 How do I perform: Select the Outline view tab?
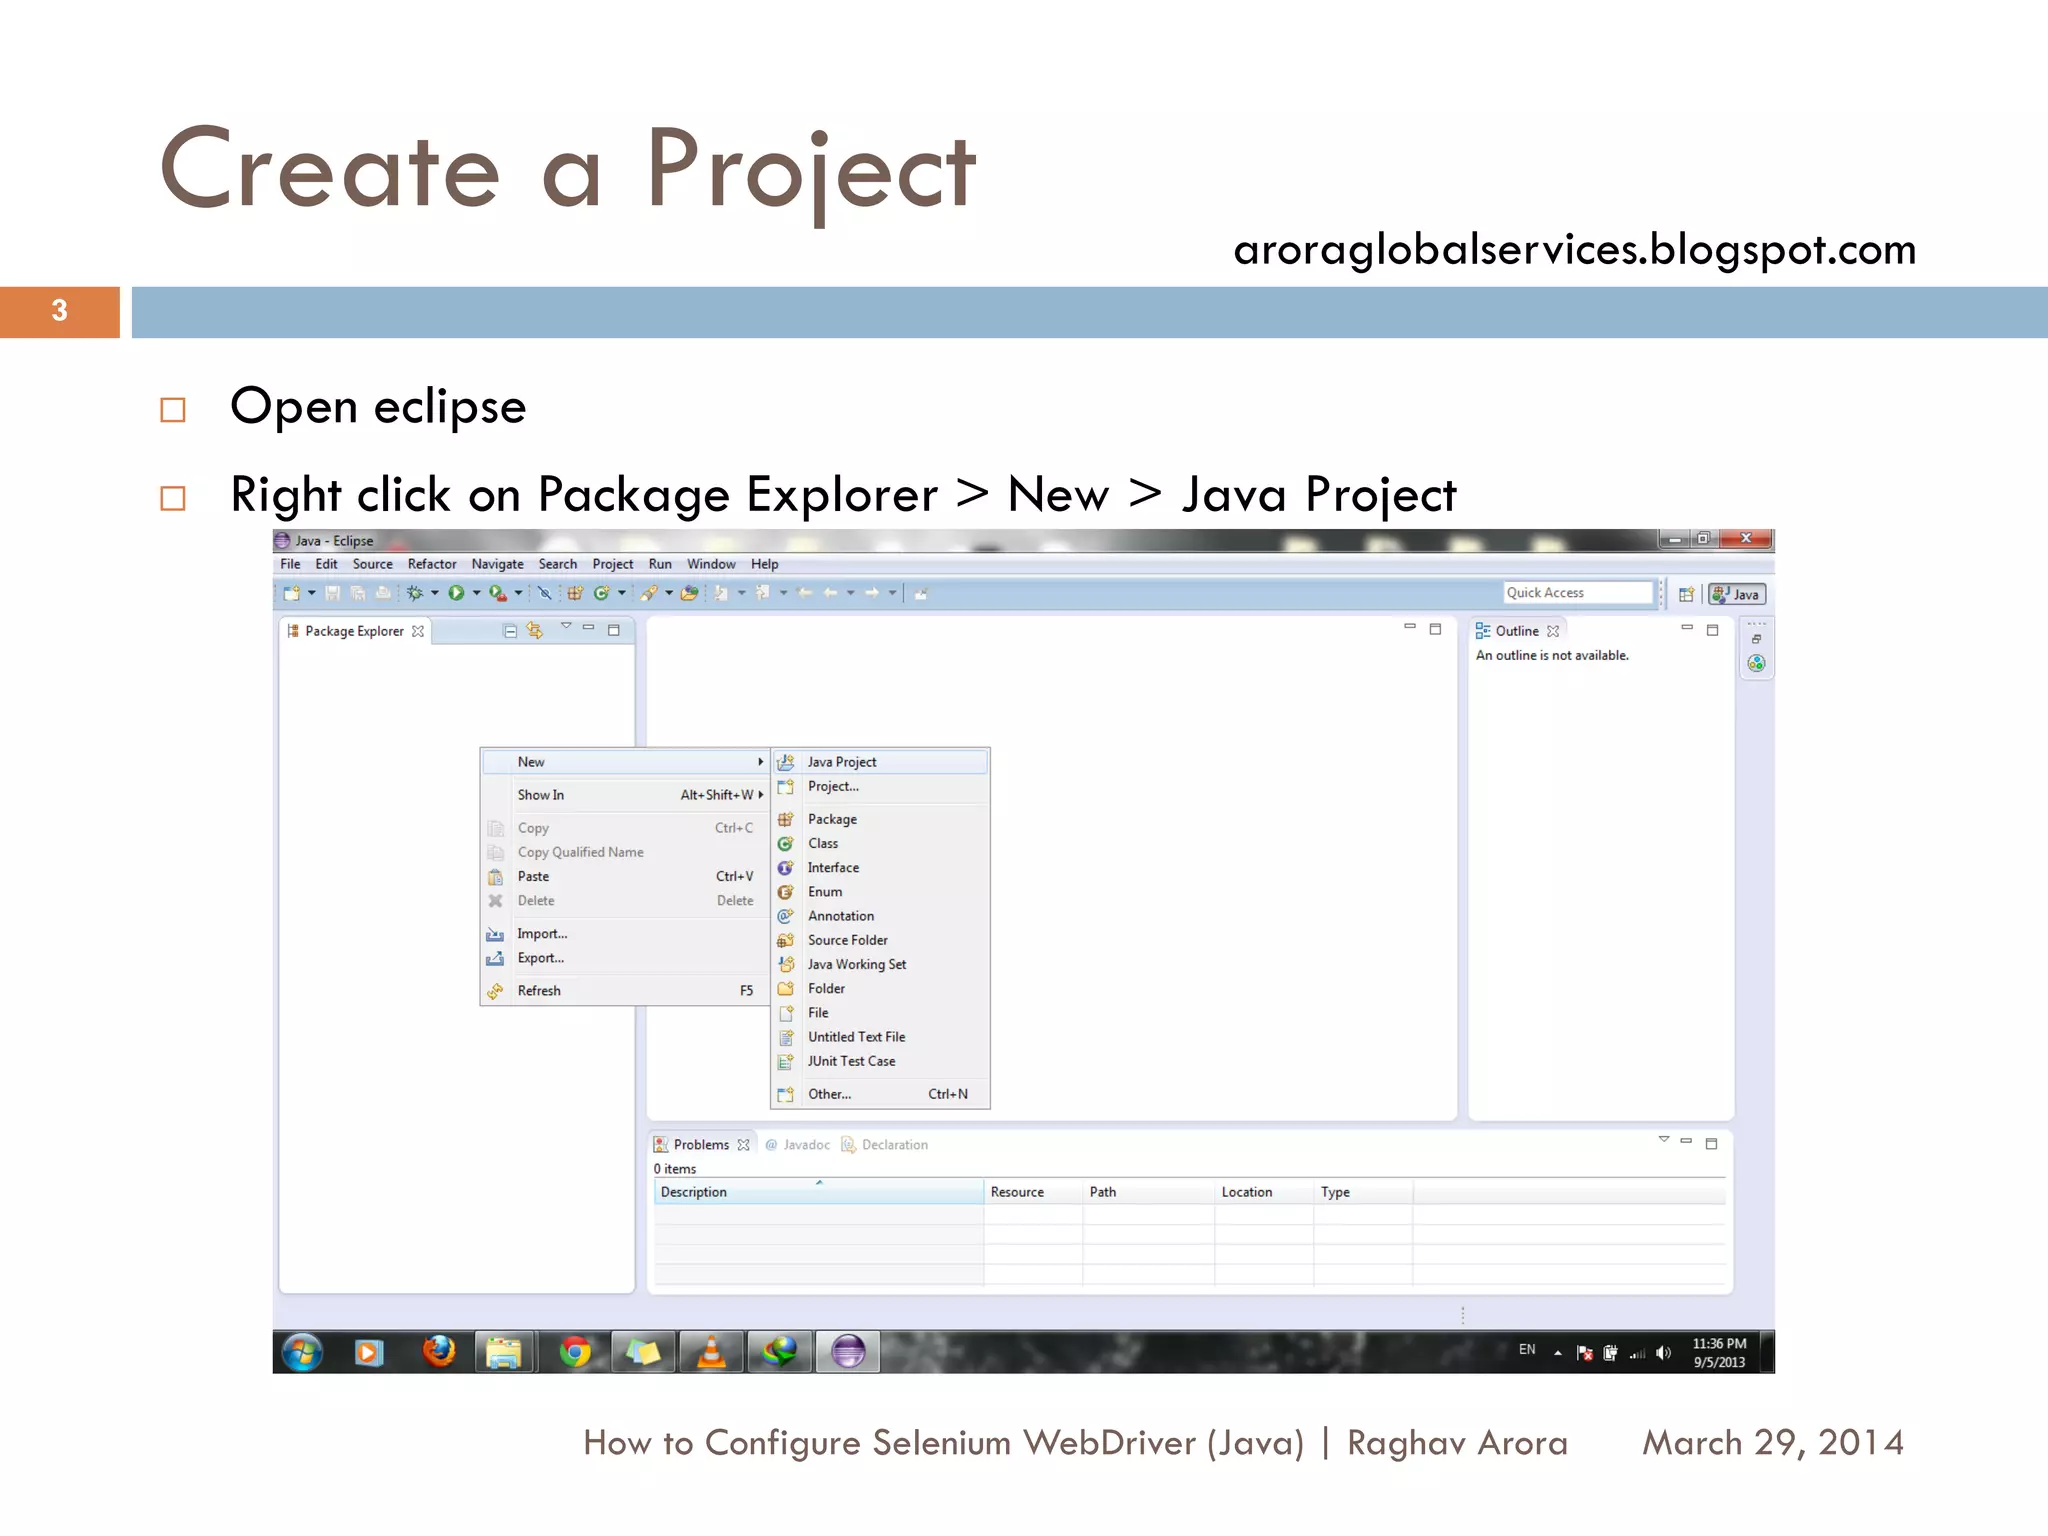[1517, 631]
